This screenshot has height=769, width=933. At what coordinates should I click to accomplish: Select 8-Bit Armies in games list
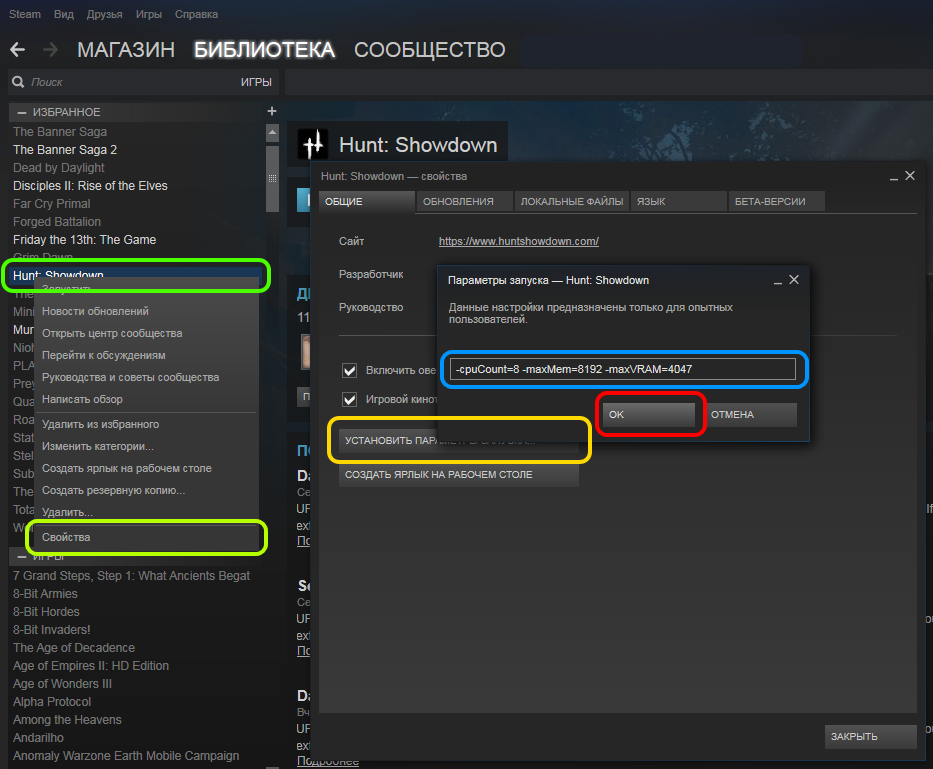pos(45,593)
